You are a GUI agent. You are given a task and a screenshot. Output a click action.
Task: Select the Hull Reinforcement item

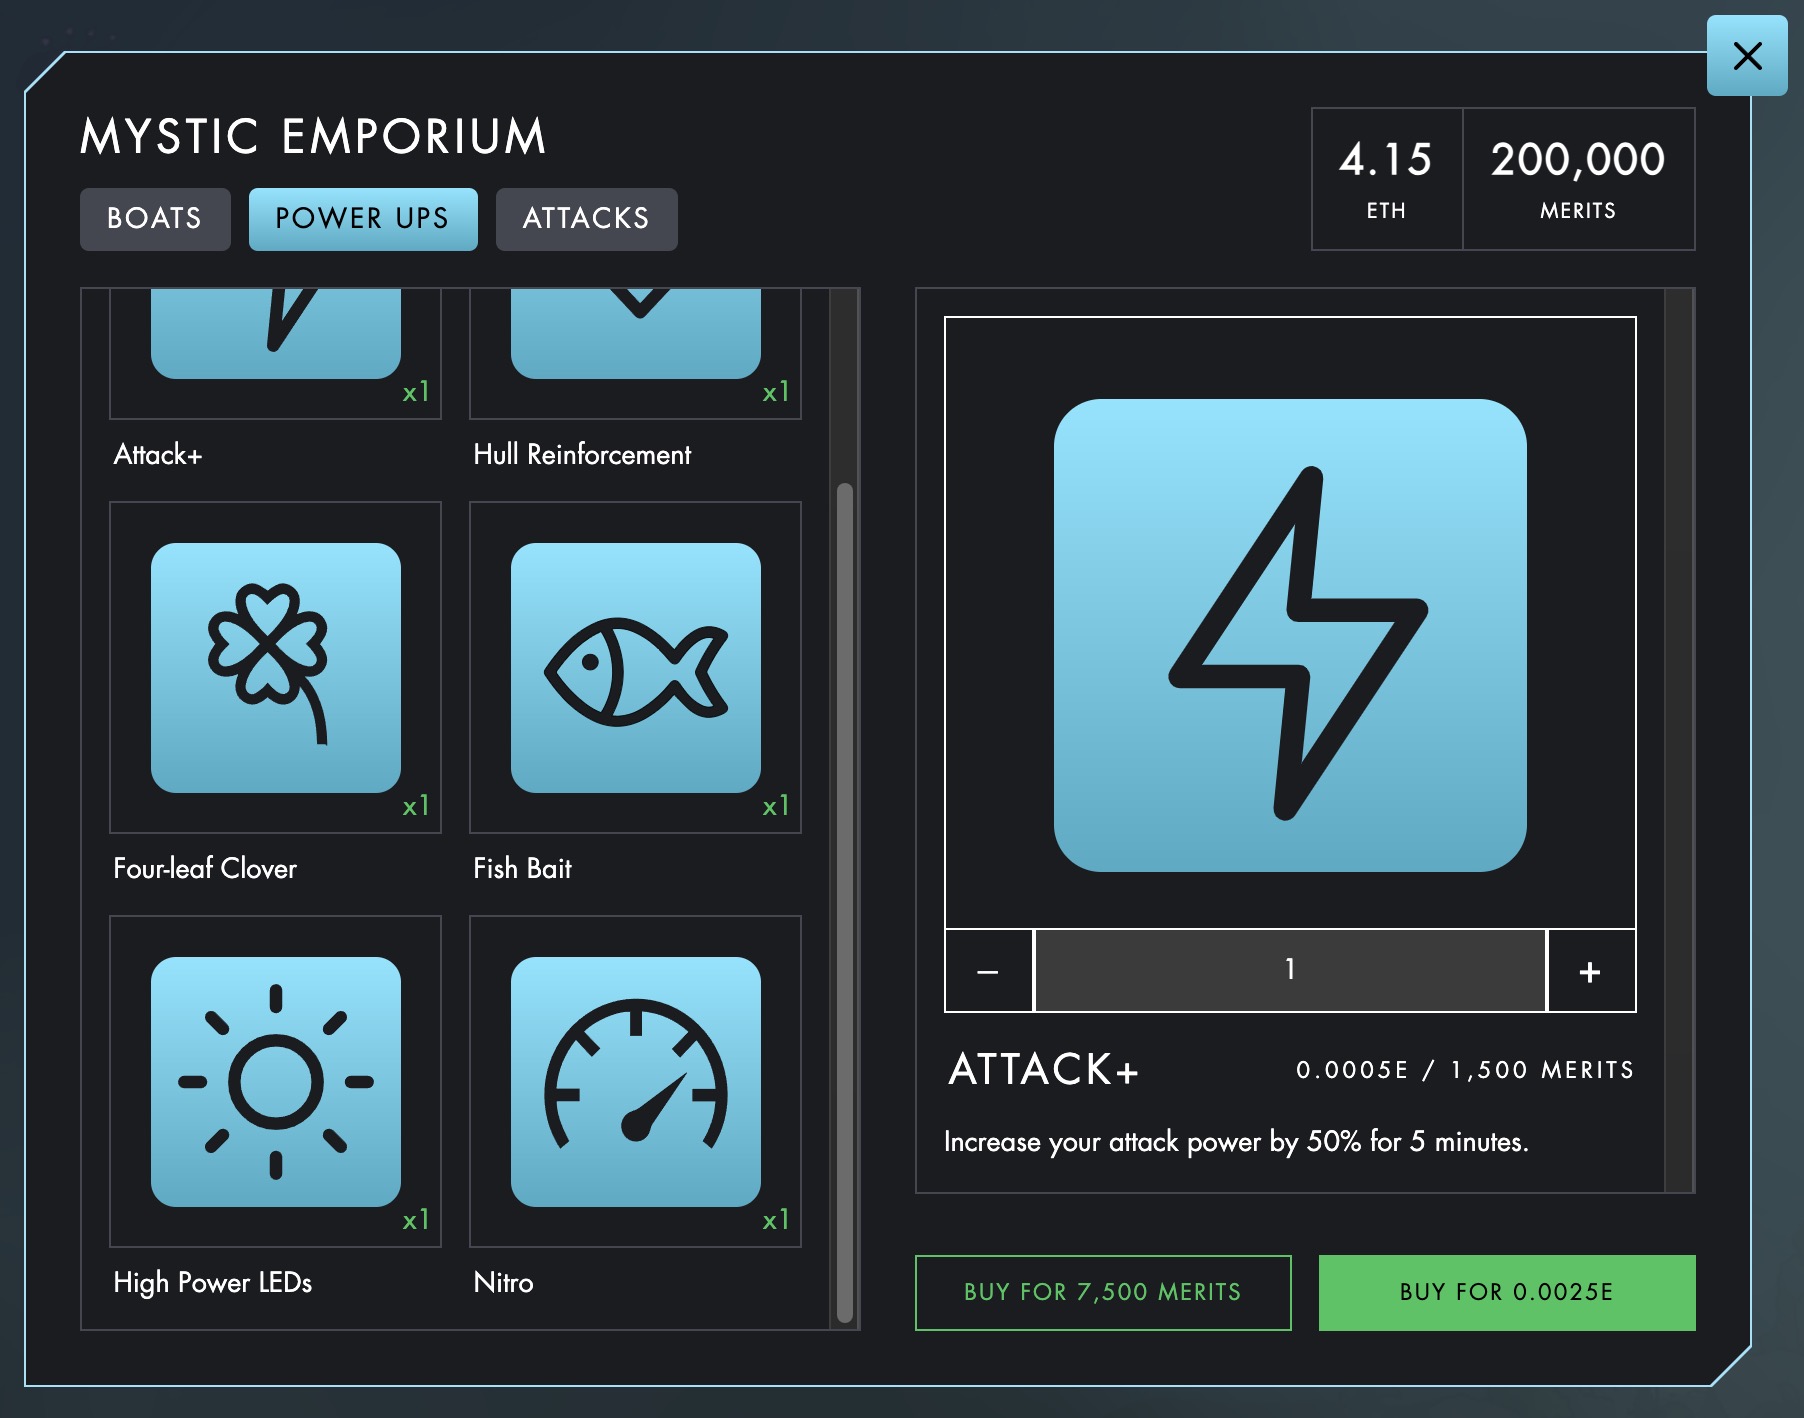pyautogui.click(x=635, y=340)
